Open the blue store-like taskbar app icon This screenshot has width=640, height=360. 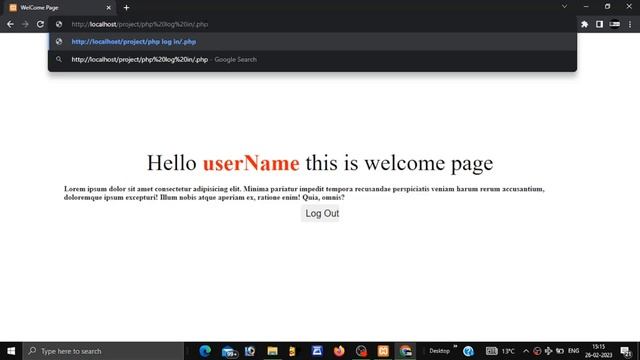(317, 351)
